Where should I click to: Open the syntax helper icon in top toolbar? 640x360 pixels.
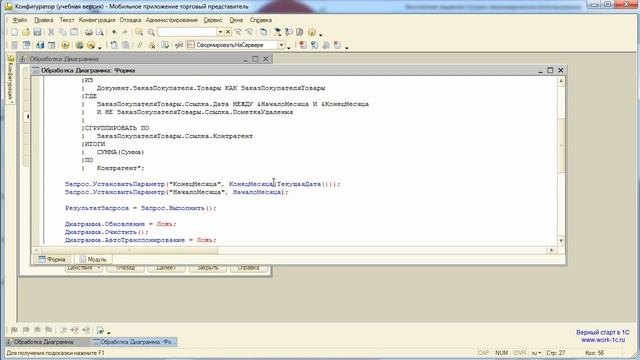click(x=278, y=32)
